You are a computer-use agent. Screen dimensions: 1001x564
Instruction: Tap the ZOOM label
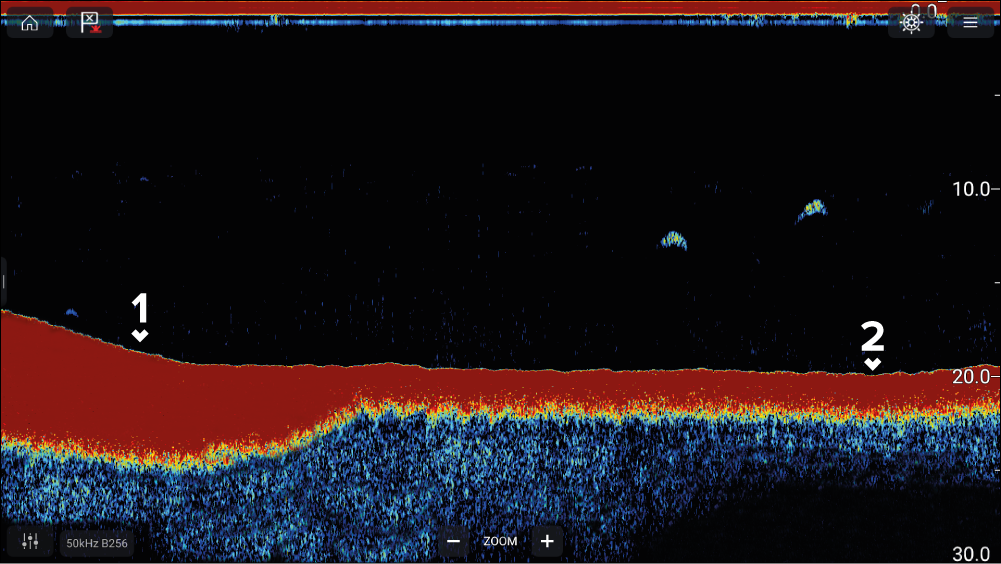[500, 541]
